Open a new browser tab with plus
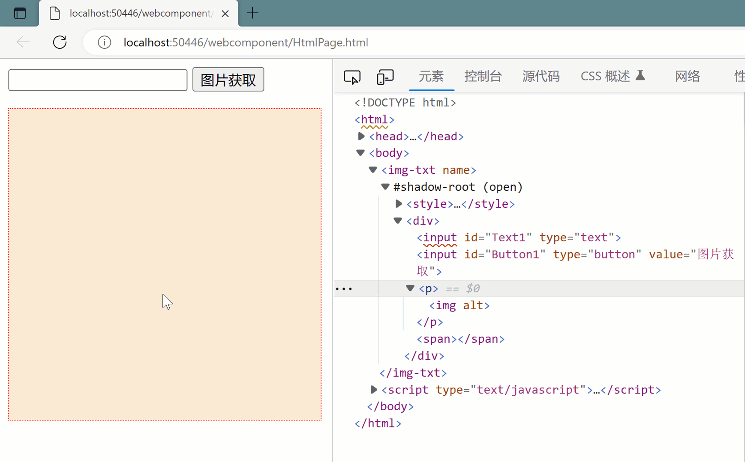The height and width of the screenshot is (462, 745). click(252, 13)
